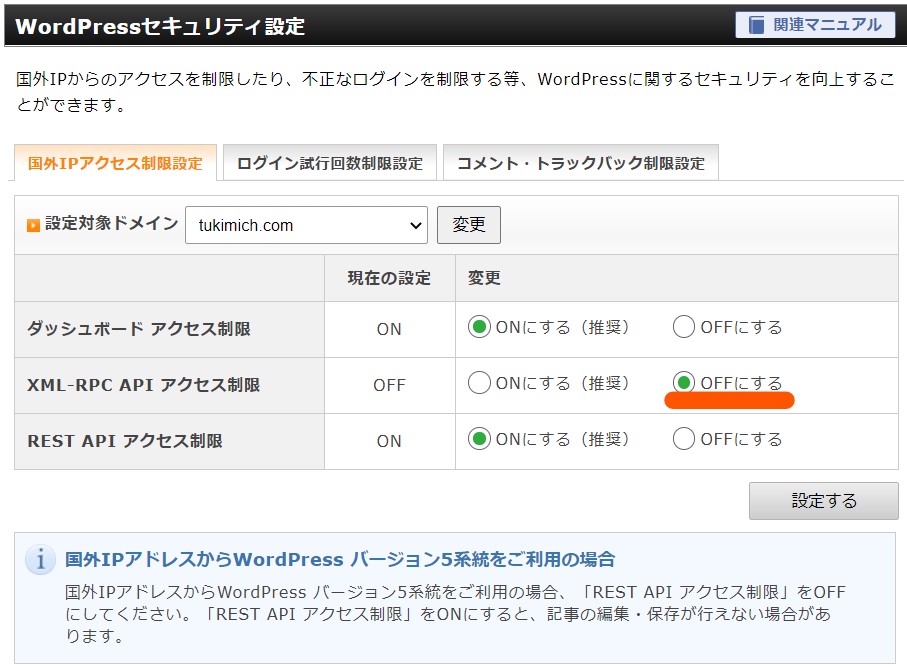
Task: Choose OFFにする for XML-RPC API アクセス制限
Action: point(684,383)
